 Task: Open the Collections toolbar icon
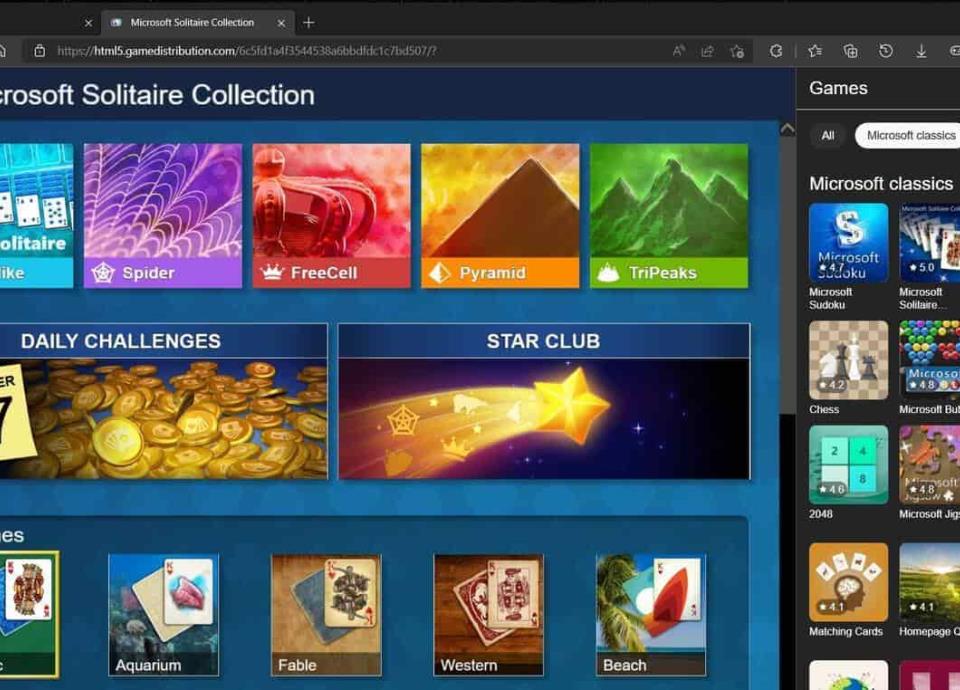pyautogui.click(x=850, y=51)
